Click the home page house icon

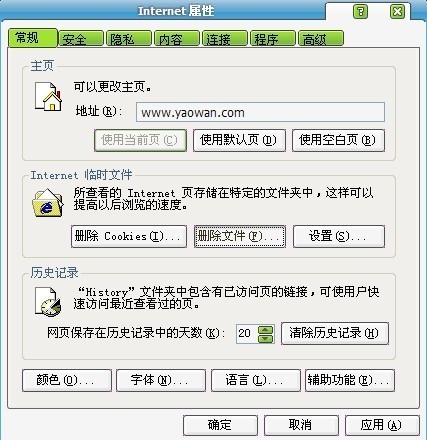click(x=49, y=97)
